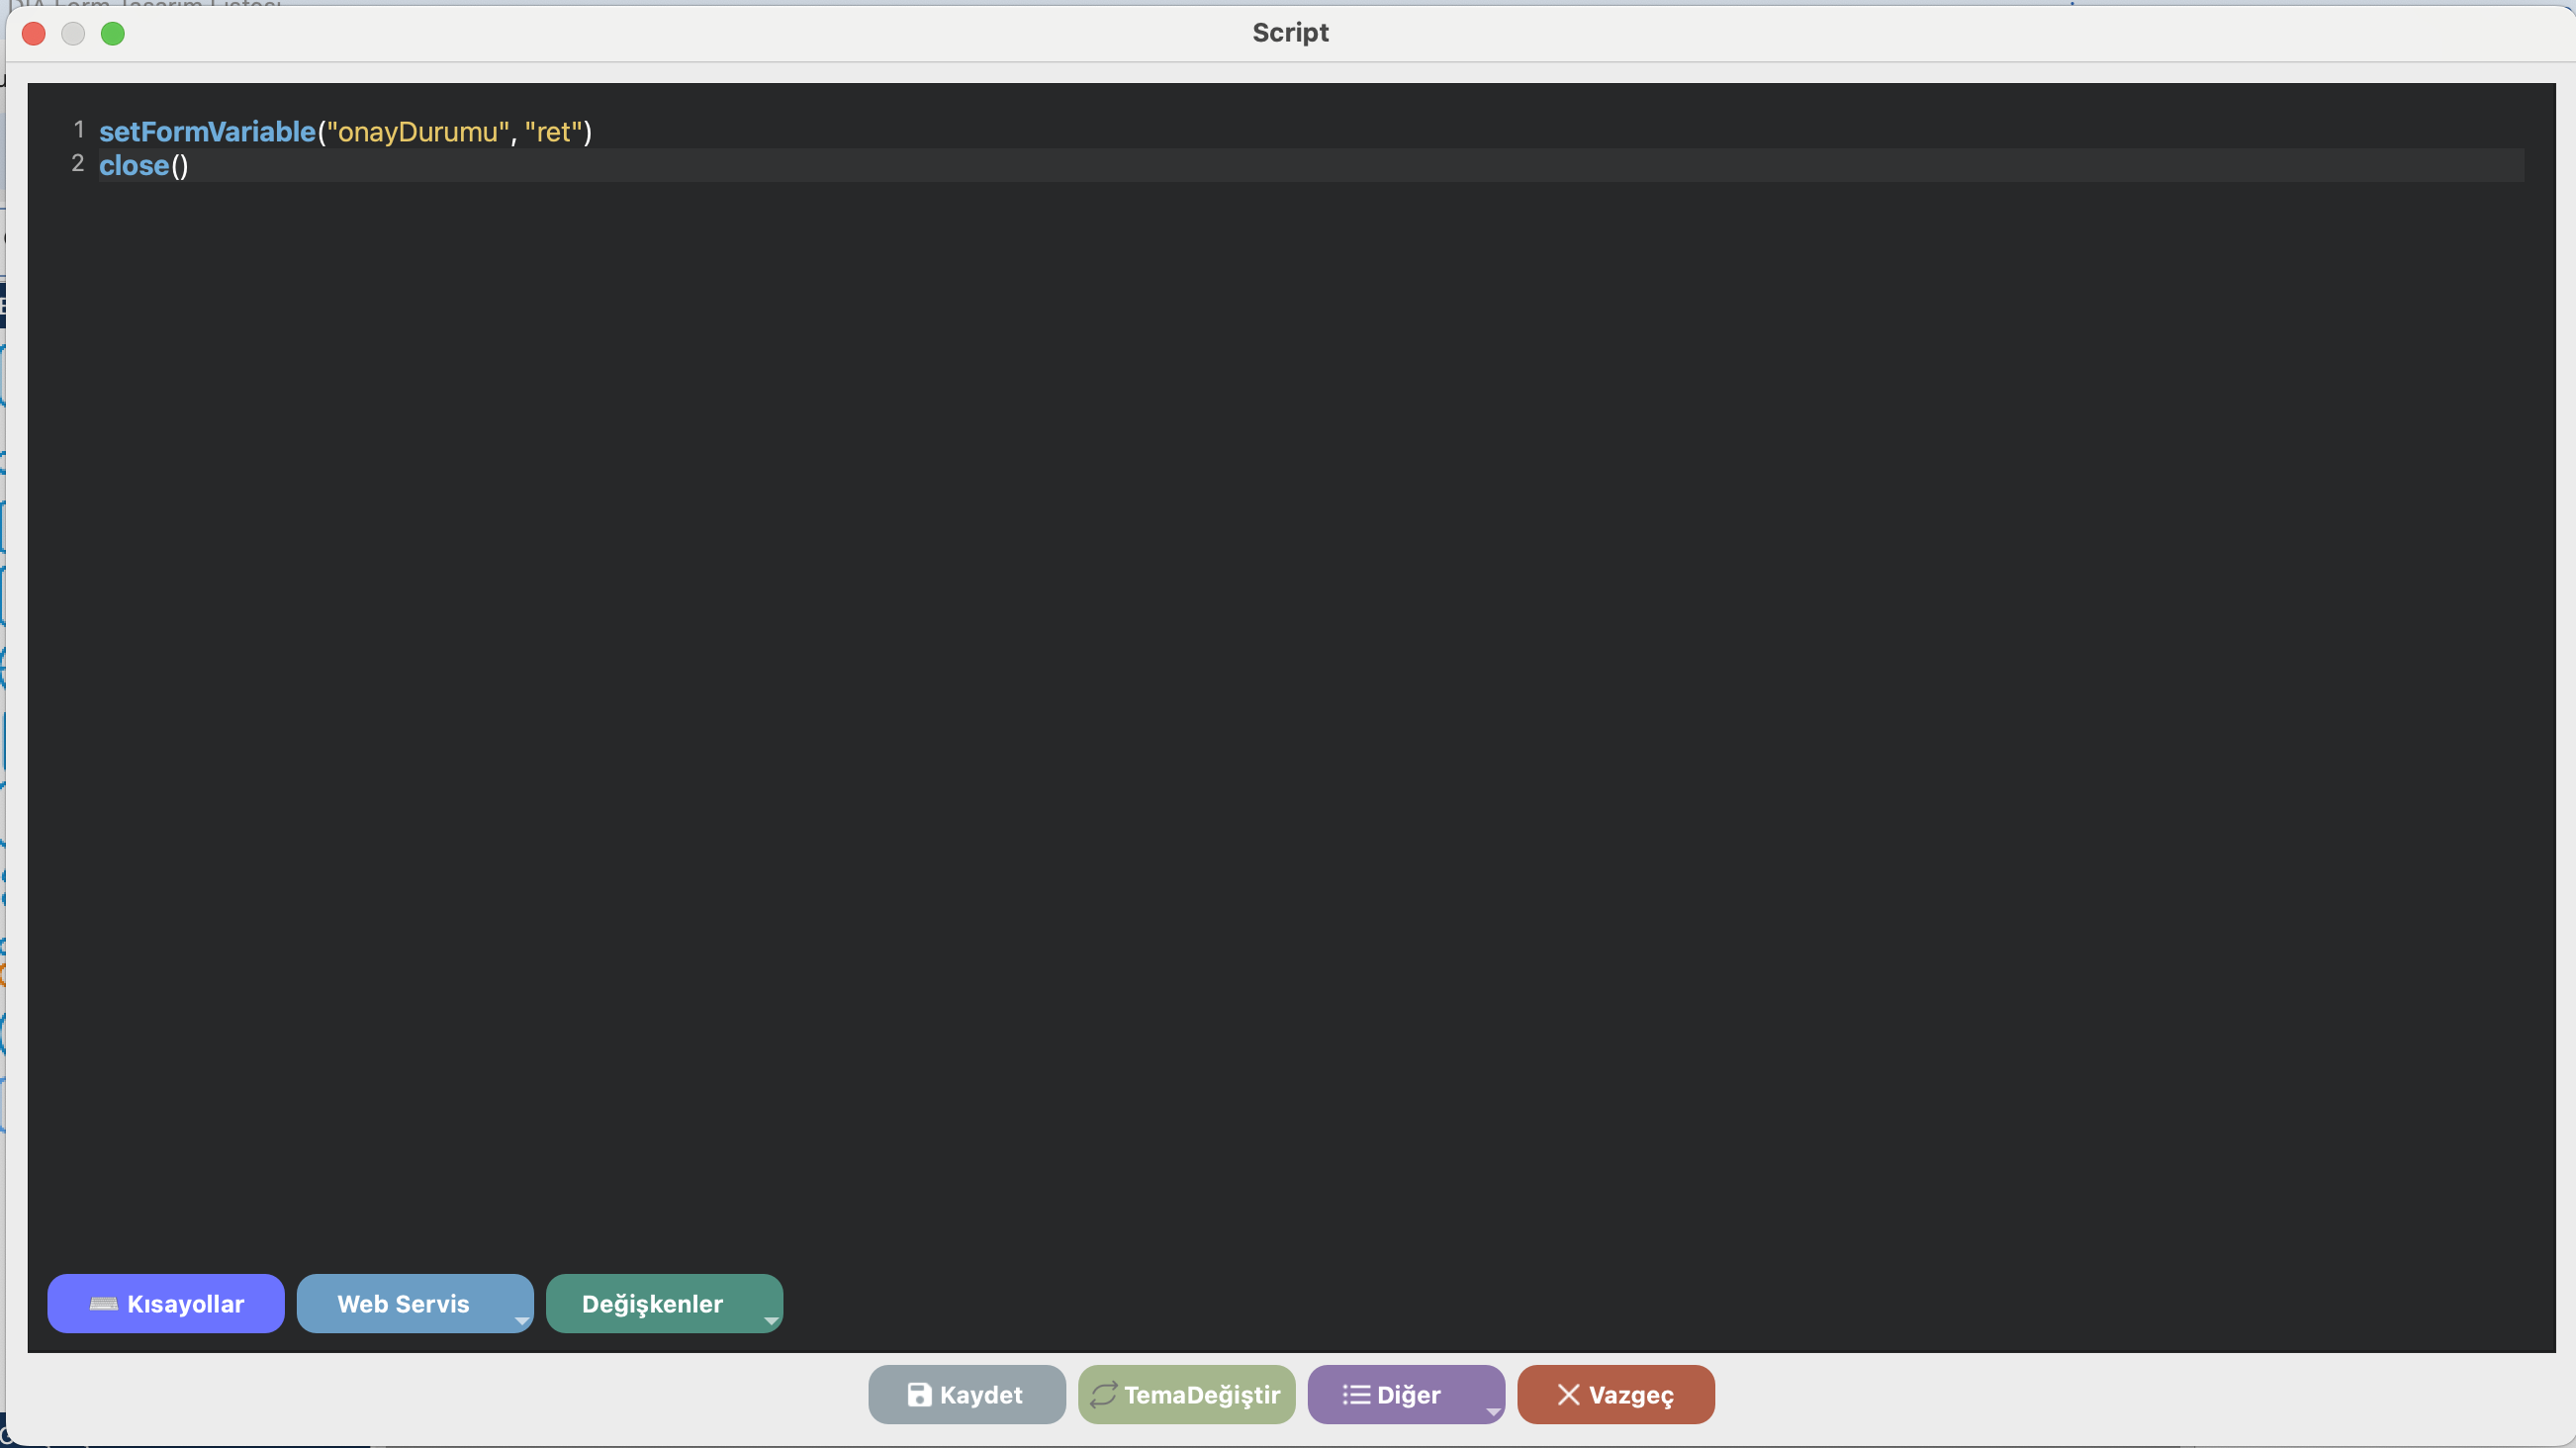Click the list icon on Diğer
The image size is (2576, 1448).
[x=1355, y=1394]
